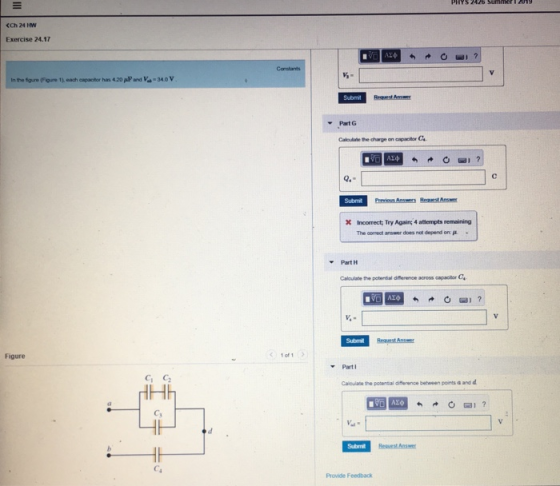The height and width of the screenshot is (486, 560).
Task: Click the undo arrow in Part H toolbar
Action: click(415, 299)
